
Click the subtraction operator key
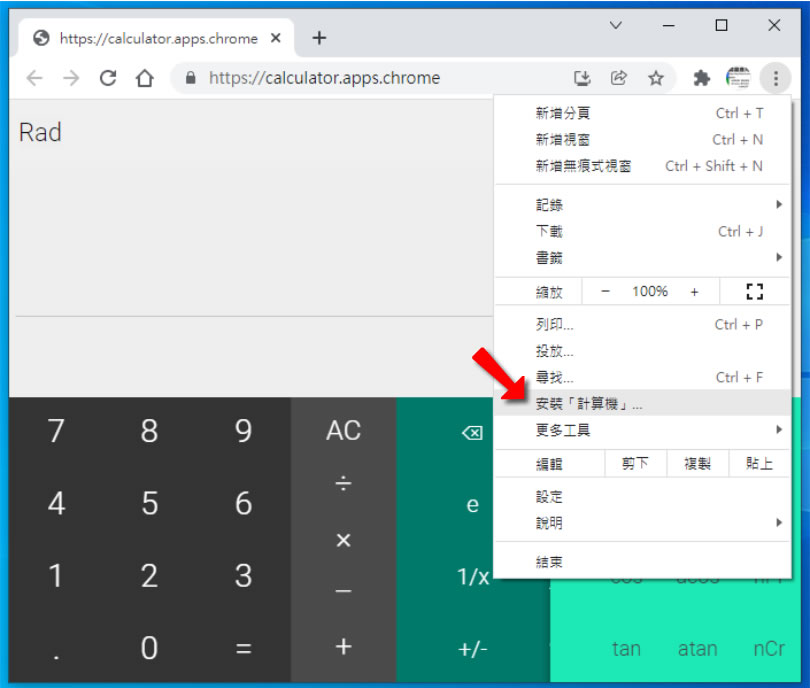(x=344, y=591)
